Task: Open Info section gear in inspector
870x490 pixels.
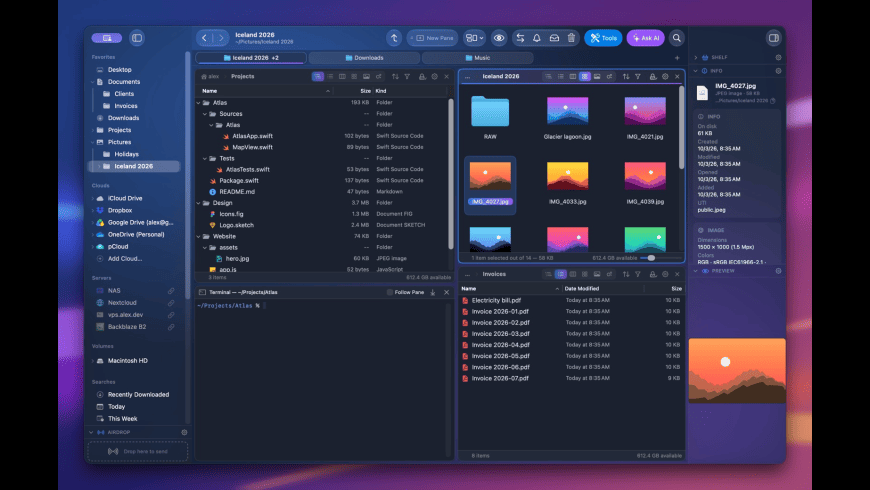Action: coord(778,71)
